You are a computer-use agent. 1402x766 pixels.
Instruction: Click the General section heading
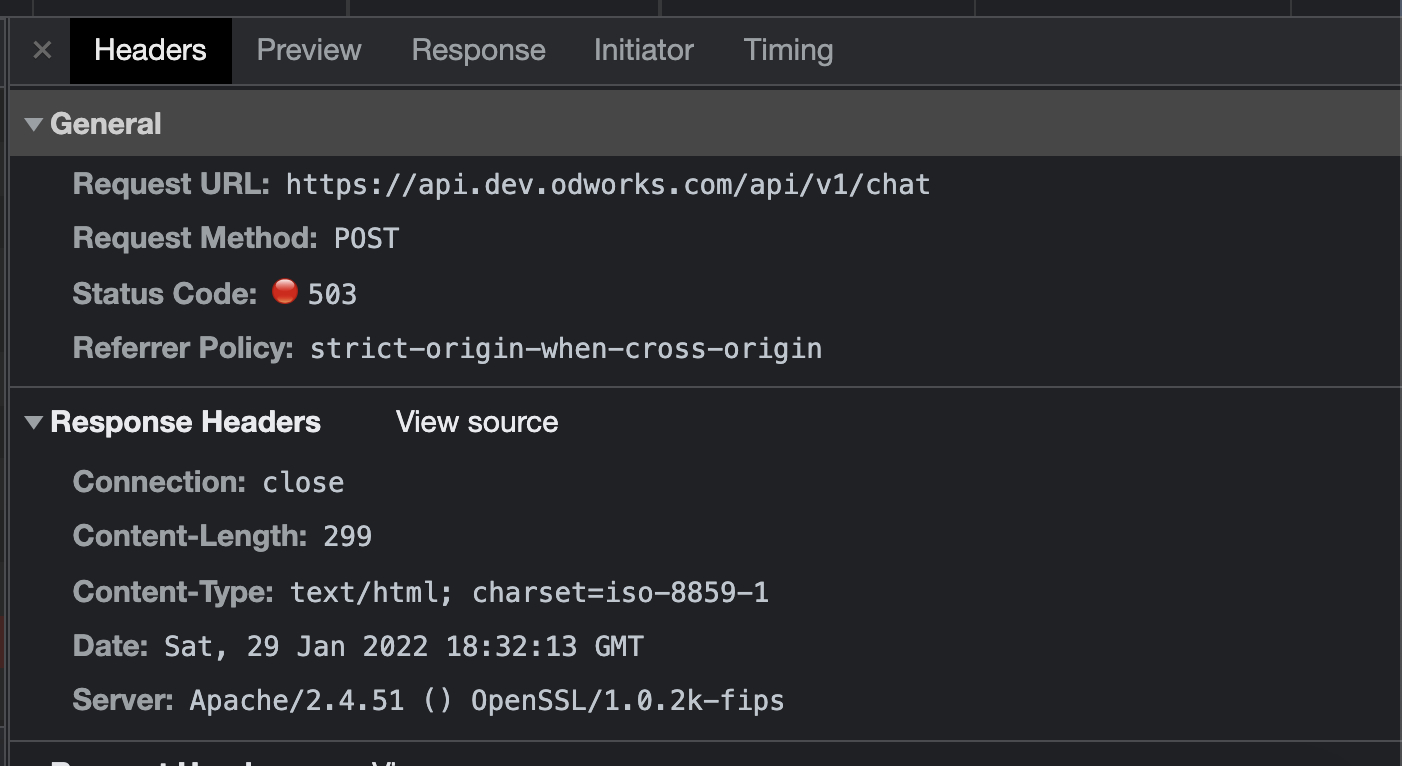(x=105, y=124)
